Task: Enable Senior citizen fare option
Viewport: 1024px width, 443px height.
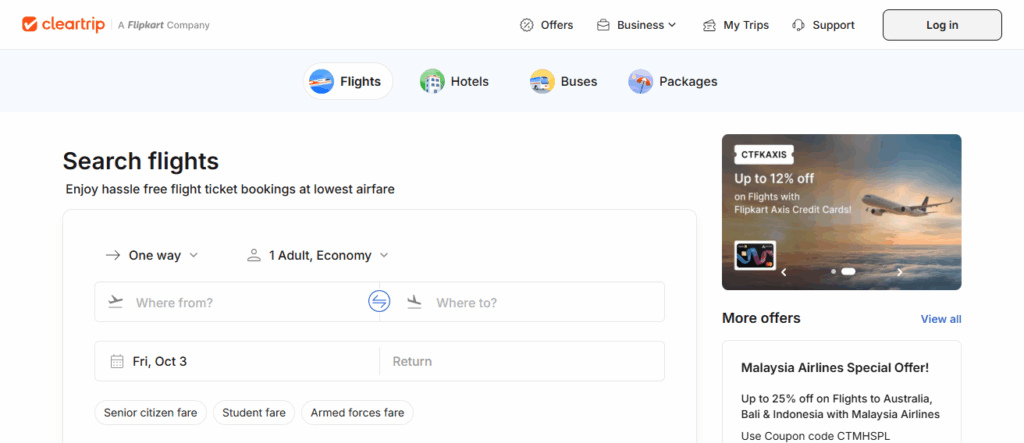Action: click(x=151, y=412)
